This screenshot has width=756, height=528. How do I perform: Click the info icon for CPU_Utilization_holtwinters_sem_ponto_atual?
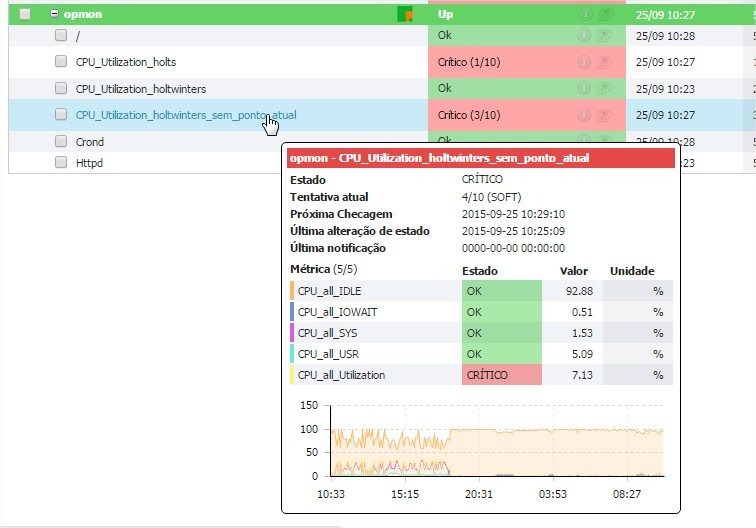click(x=586, y=115)
